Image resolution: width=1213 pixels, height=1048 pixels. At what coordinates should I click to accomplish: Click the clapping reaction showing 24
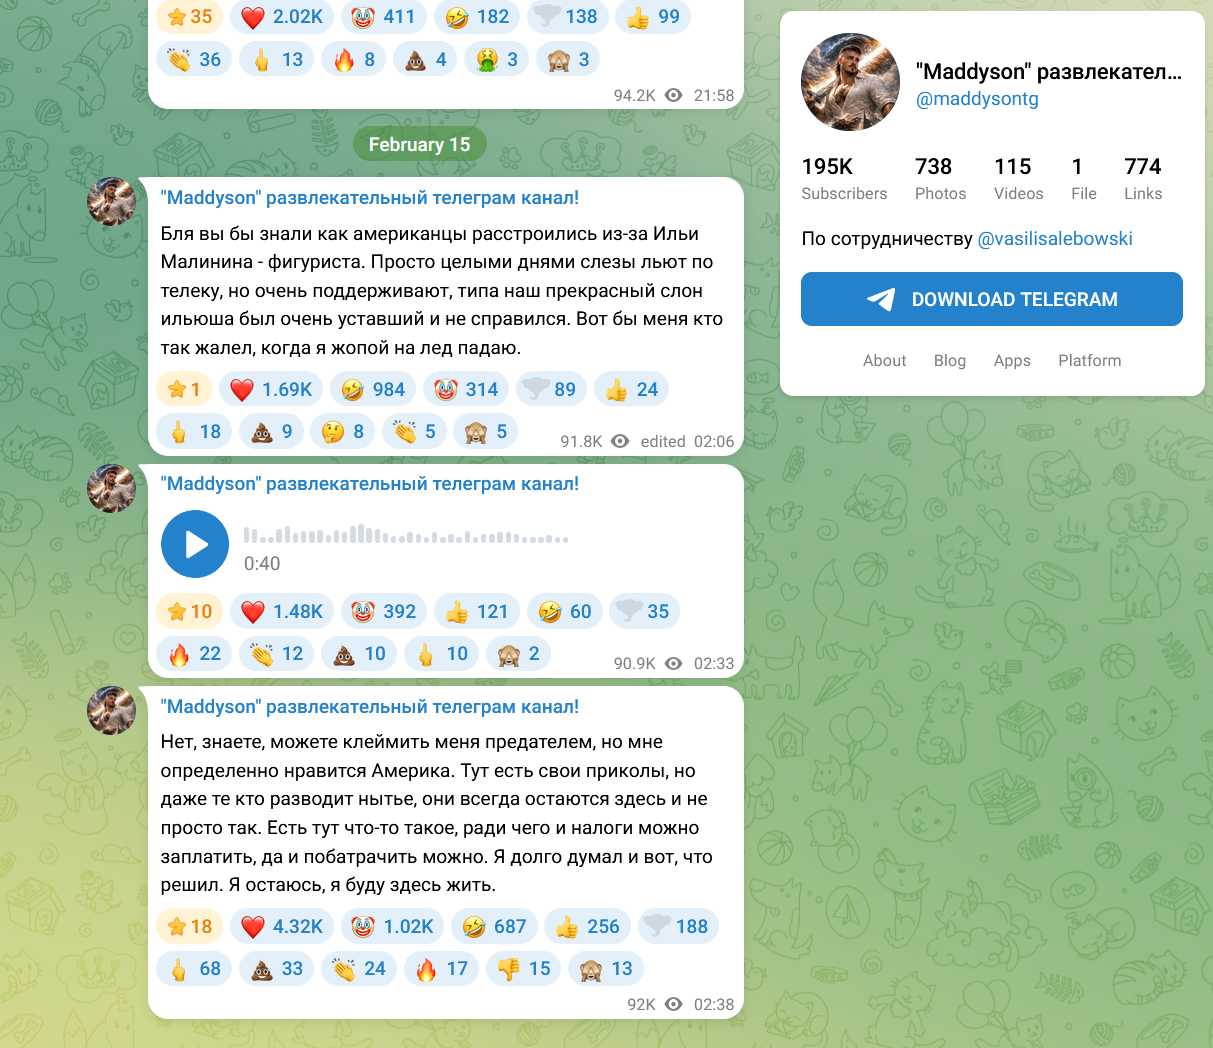359,968
